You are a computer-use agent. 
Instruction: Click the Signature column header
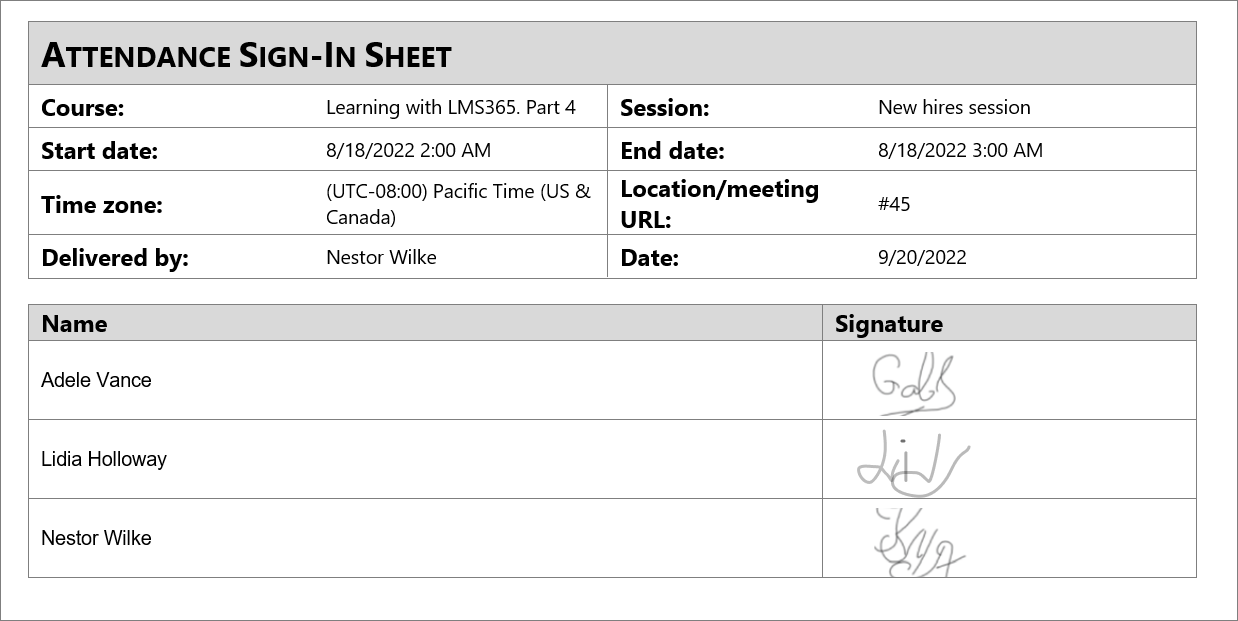tap(889, 323)
